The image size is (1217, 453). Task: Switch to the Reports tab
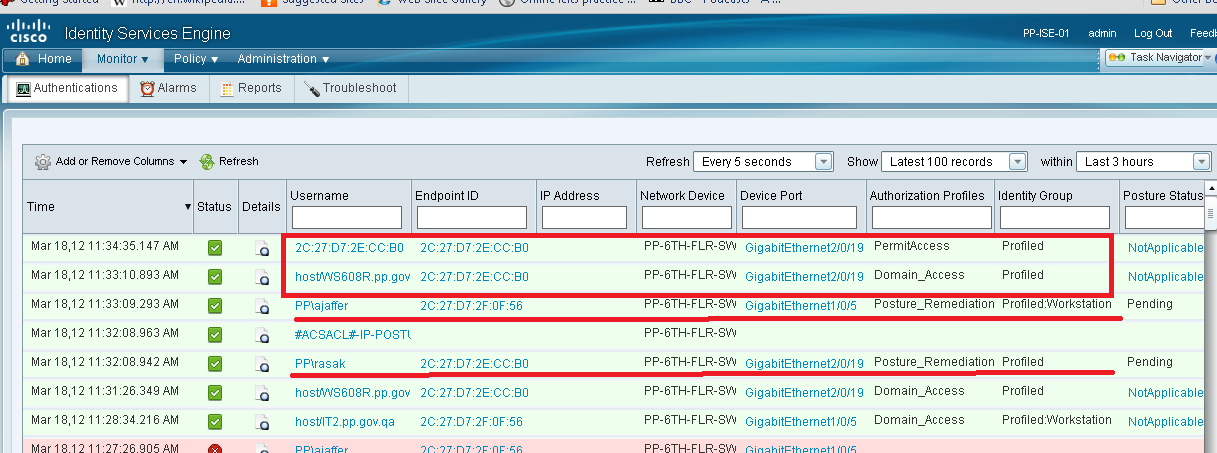(251, 88)
